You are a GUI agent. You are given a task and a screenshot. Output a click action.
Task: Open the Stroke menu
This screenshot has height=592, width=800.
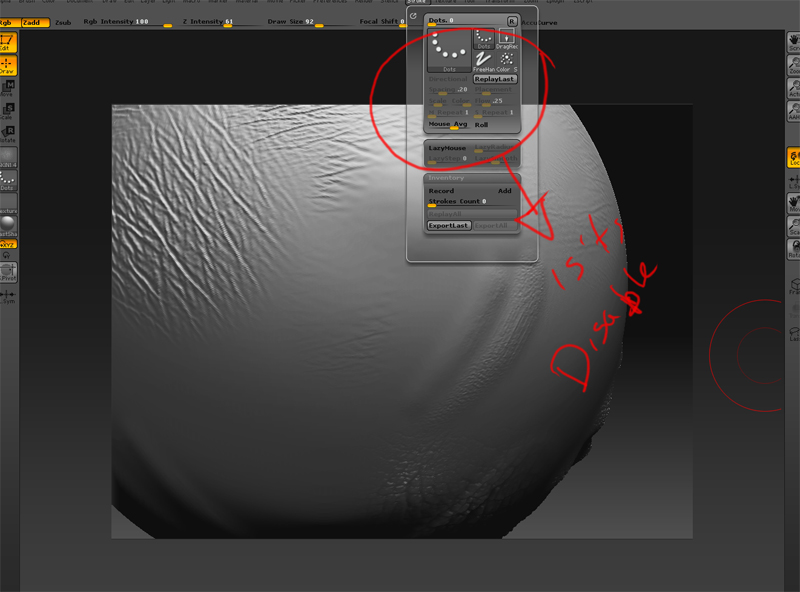417,2
